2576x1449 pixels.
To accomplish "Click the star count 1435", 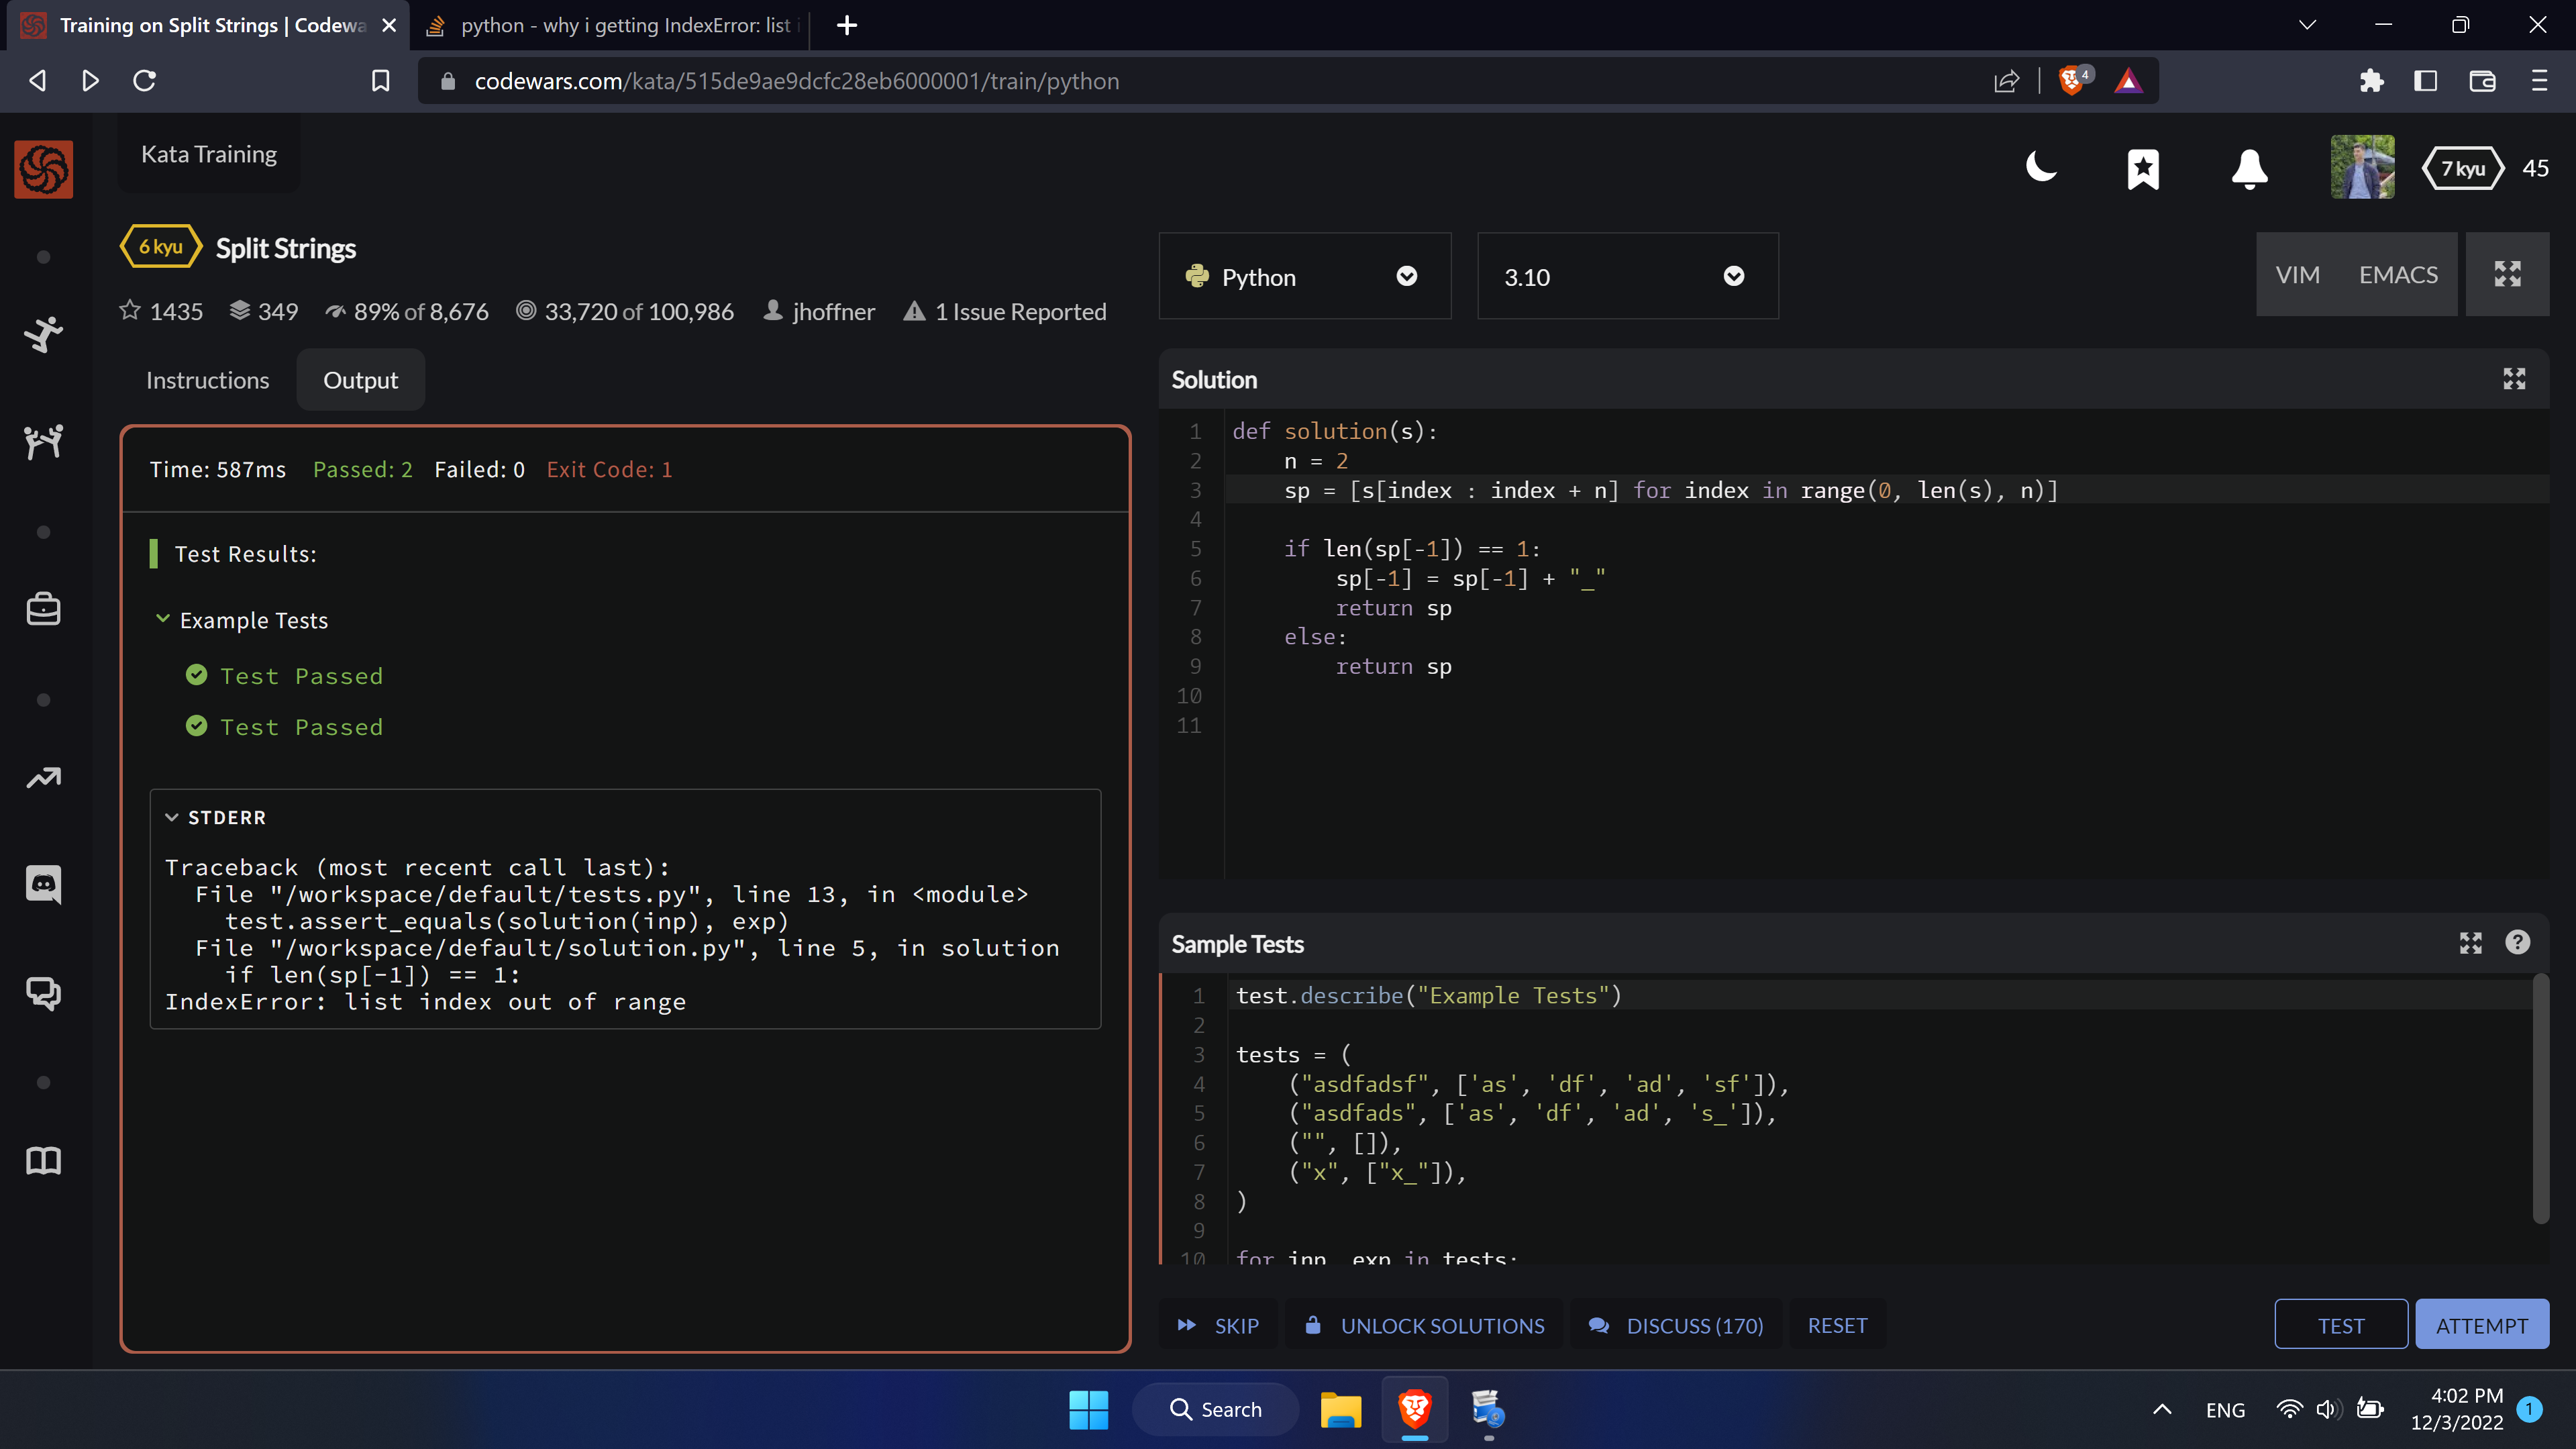I will [161, 312].
